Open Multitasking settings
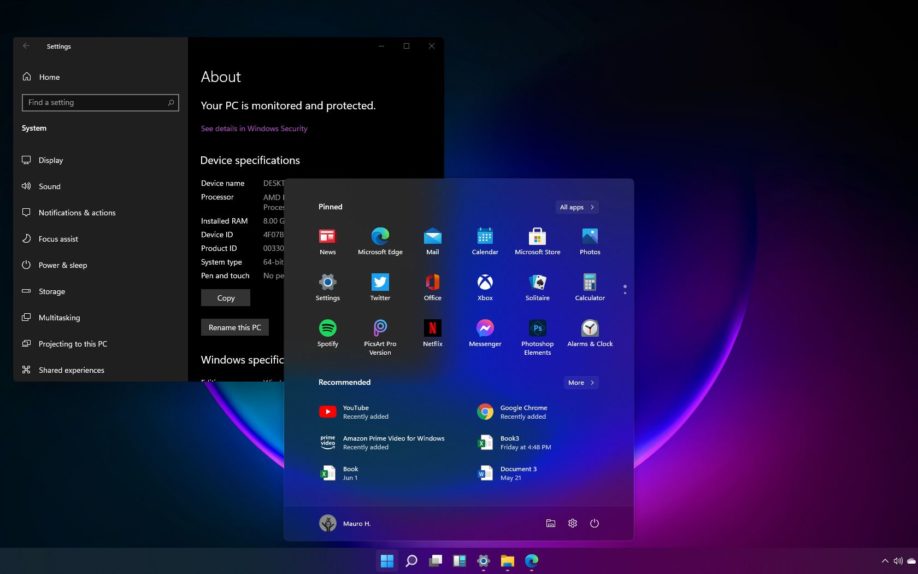 [x=51, y=317]
